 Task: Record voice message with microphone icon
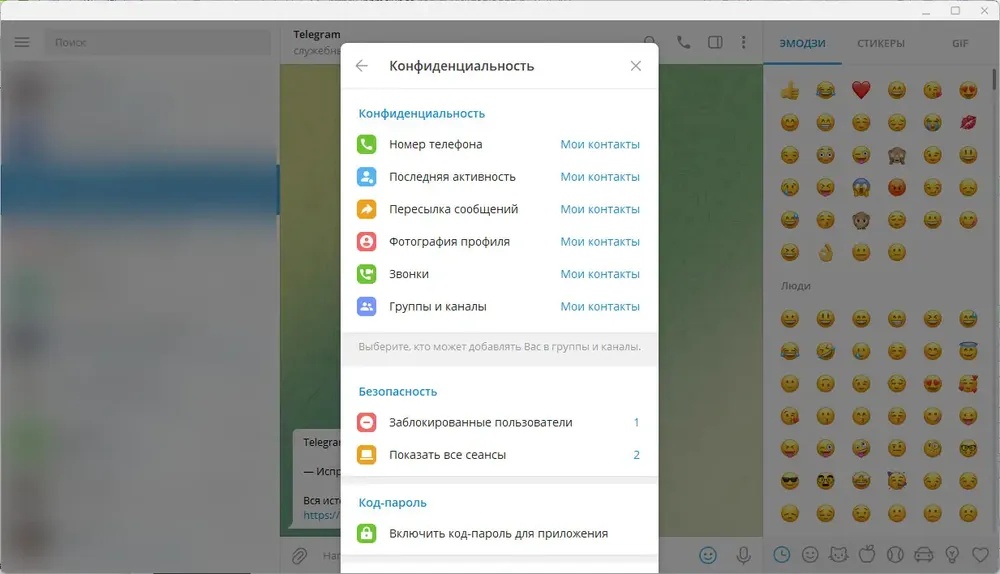743,556
